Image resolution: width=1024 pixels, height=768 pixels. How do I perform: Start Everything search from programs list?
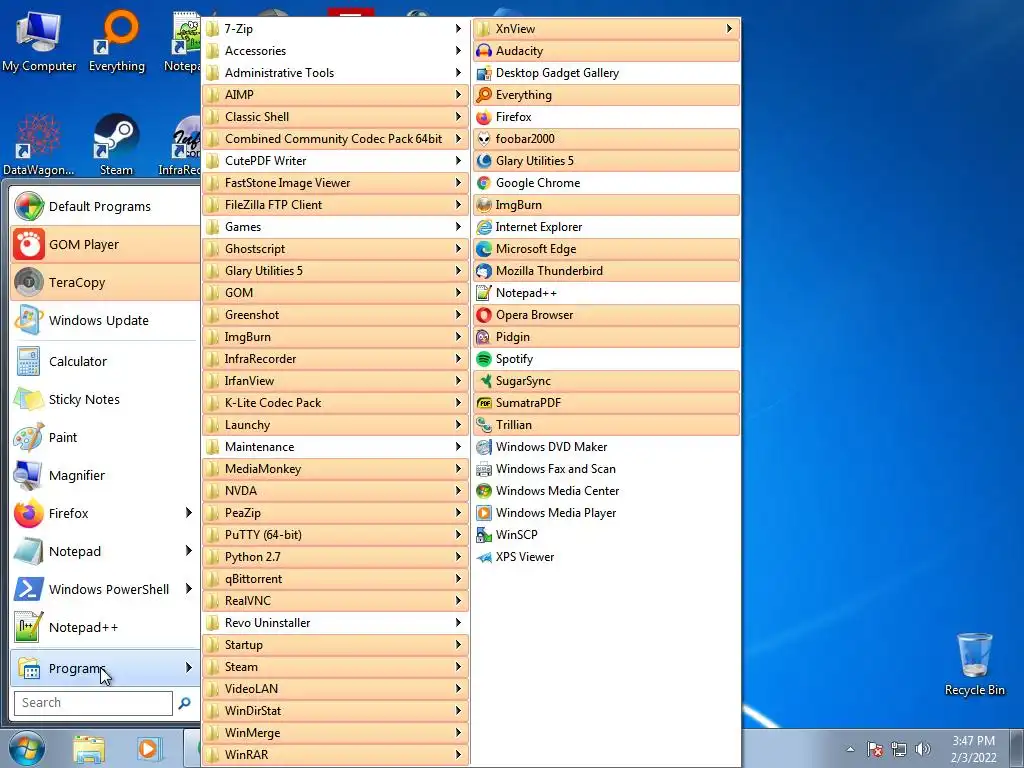(606, 95)
